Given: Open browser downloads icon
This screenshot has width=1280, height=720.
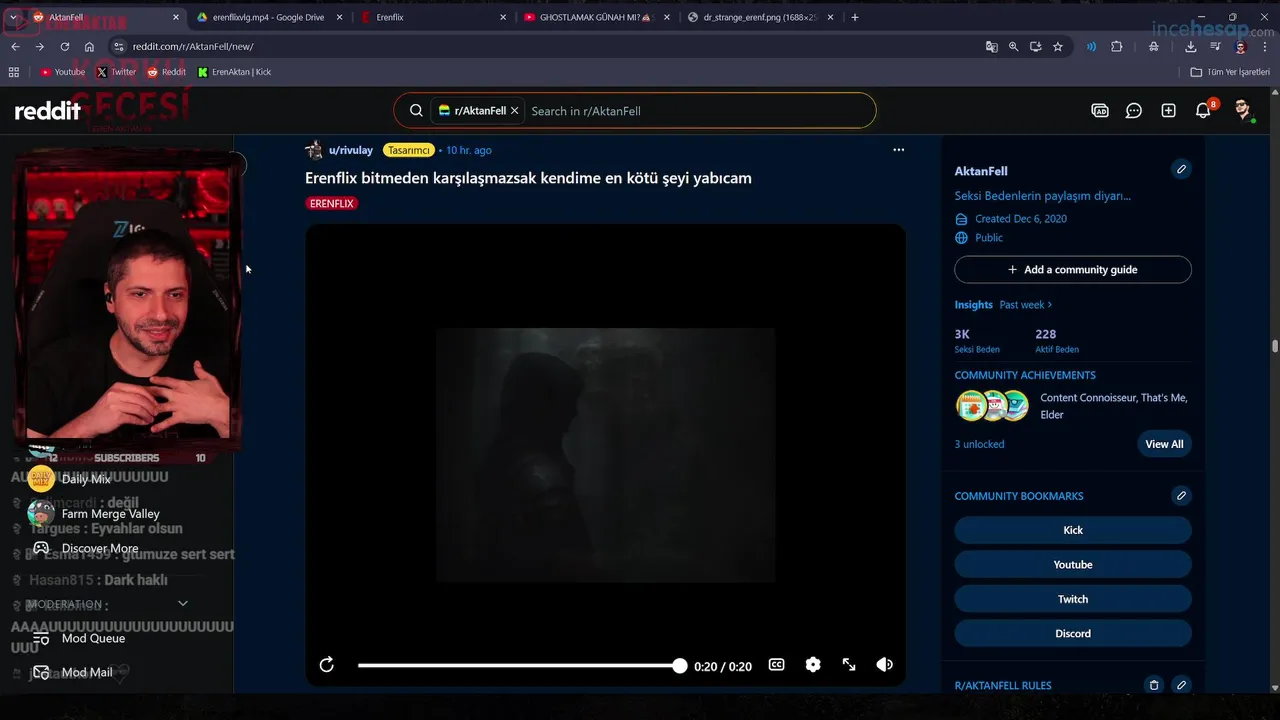Looking at the screenshot, I should pos(1190,47).
